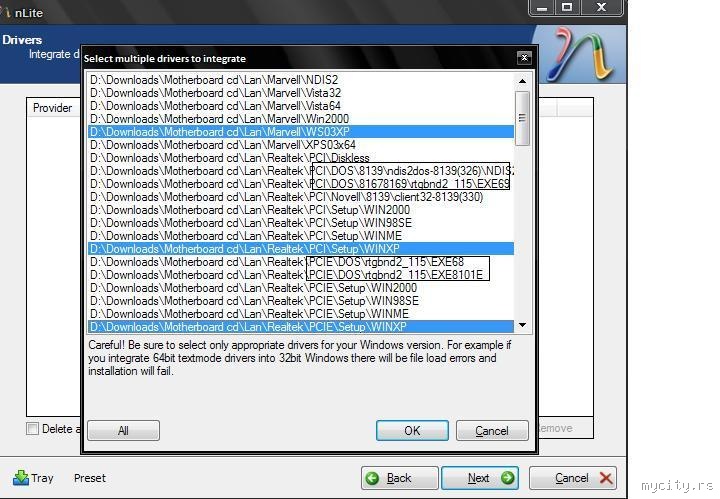Click the green arrow on Next button

tap(507, 478)
